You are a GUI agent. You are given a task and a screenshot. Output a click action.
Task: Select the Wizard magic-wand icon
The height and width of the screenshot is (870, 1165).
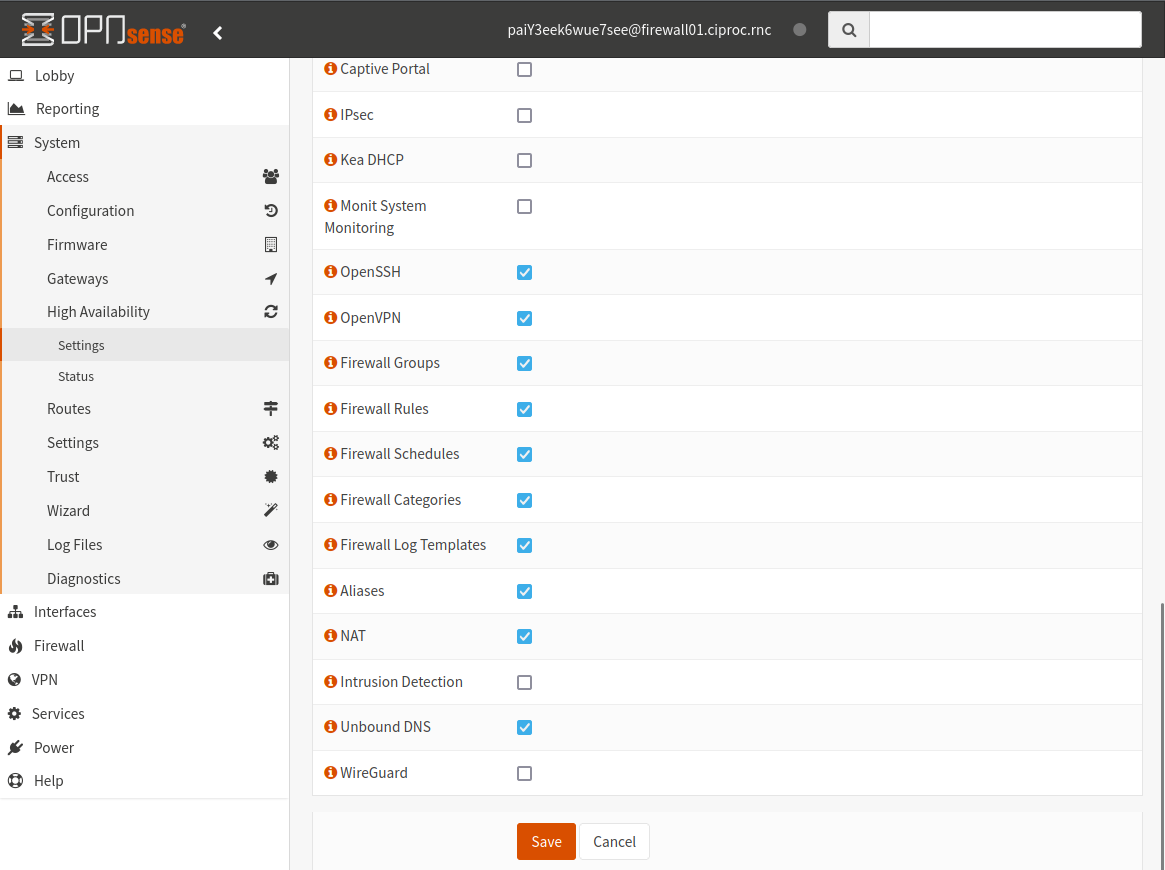270,510
